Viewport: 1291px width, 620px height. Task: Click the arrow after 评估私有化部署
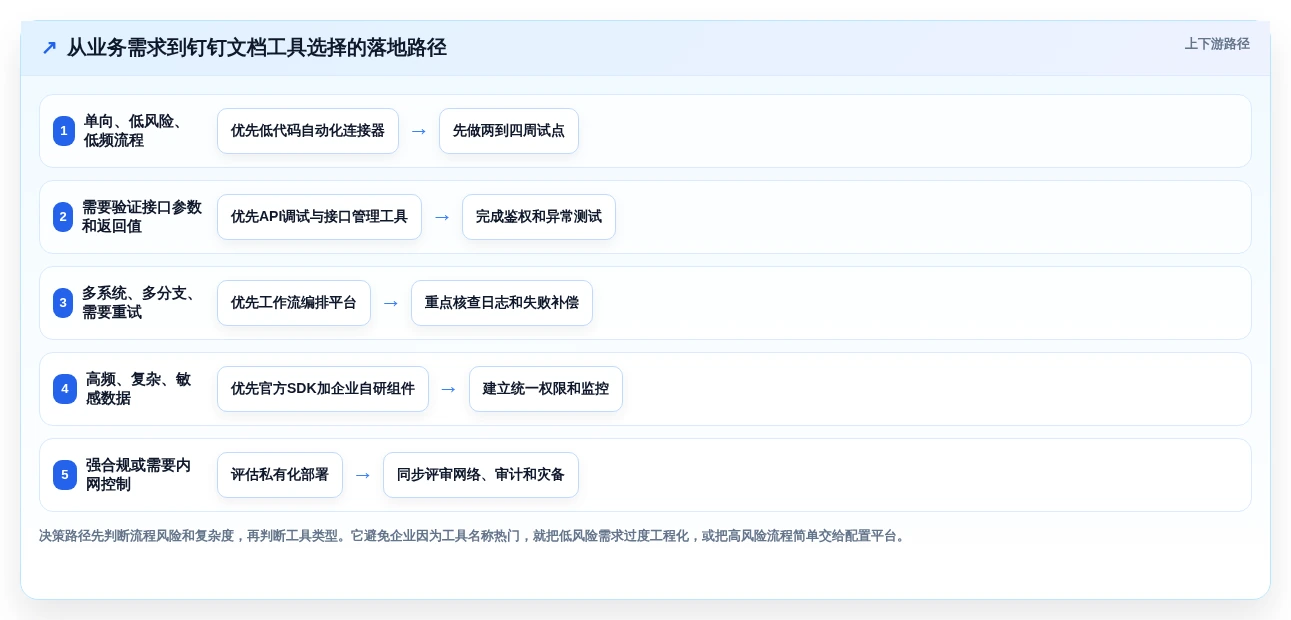[x=363, y=475]
